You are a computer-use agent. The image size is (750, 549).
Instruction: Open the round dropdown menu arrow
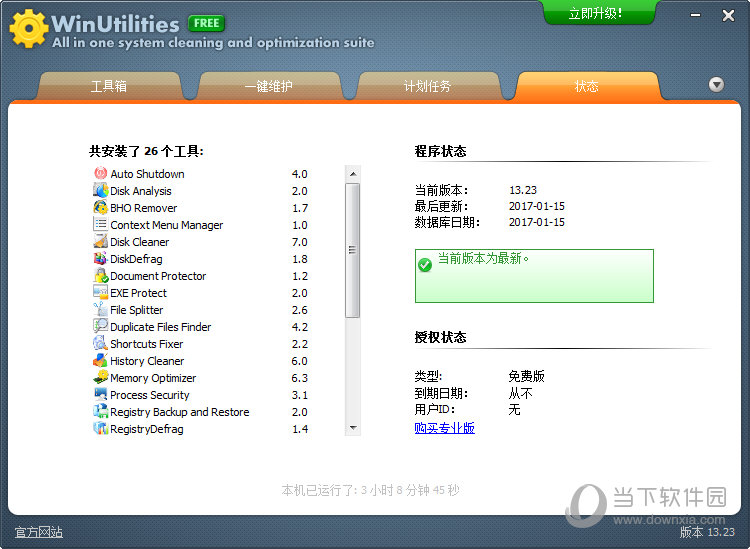[x=716, y=85]
